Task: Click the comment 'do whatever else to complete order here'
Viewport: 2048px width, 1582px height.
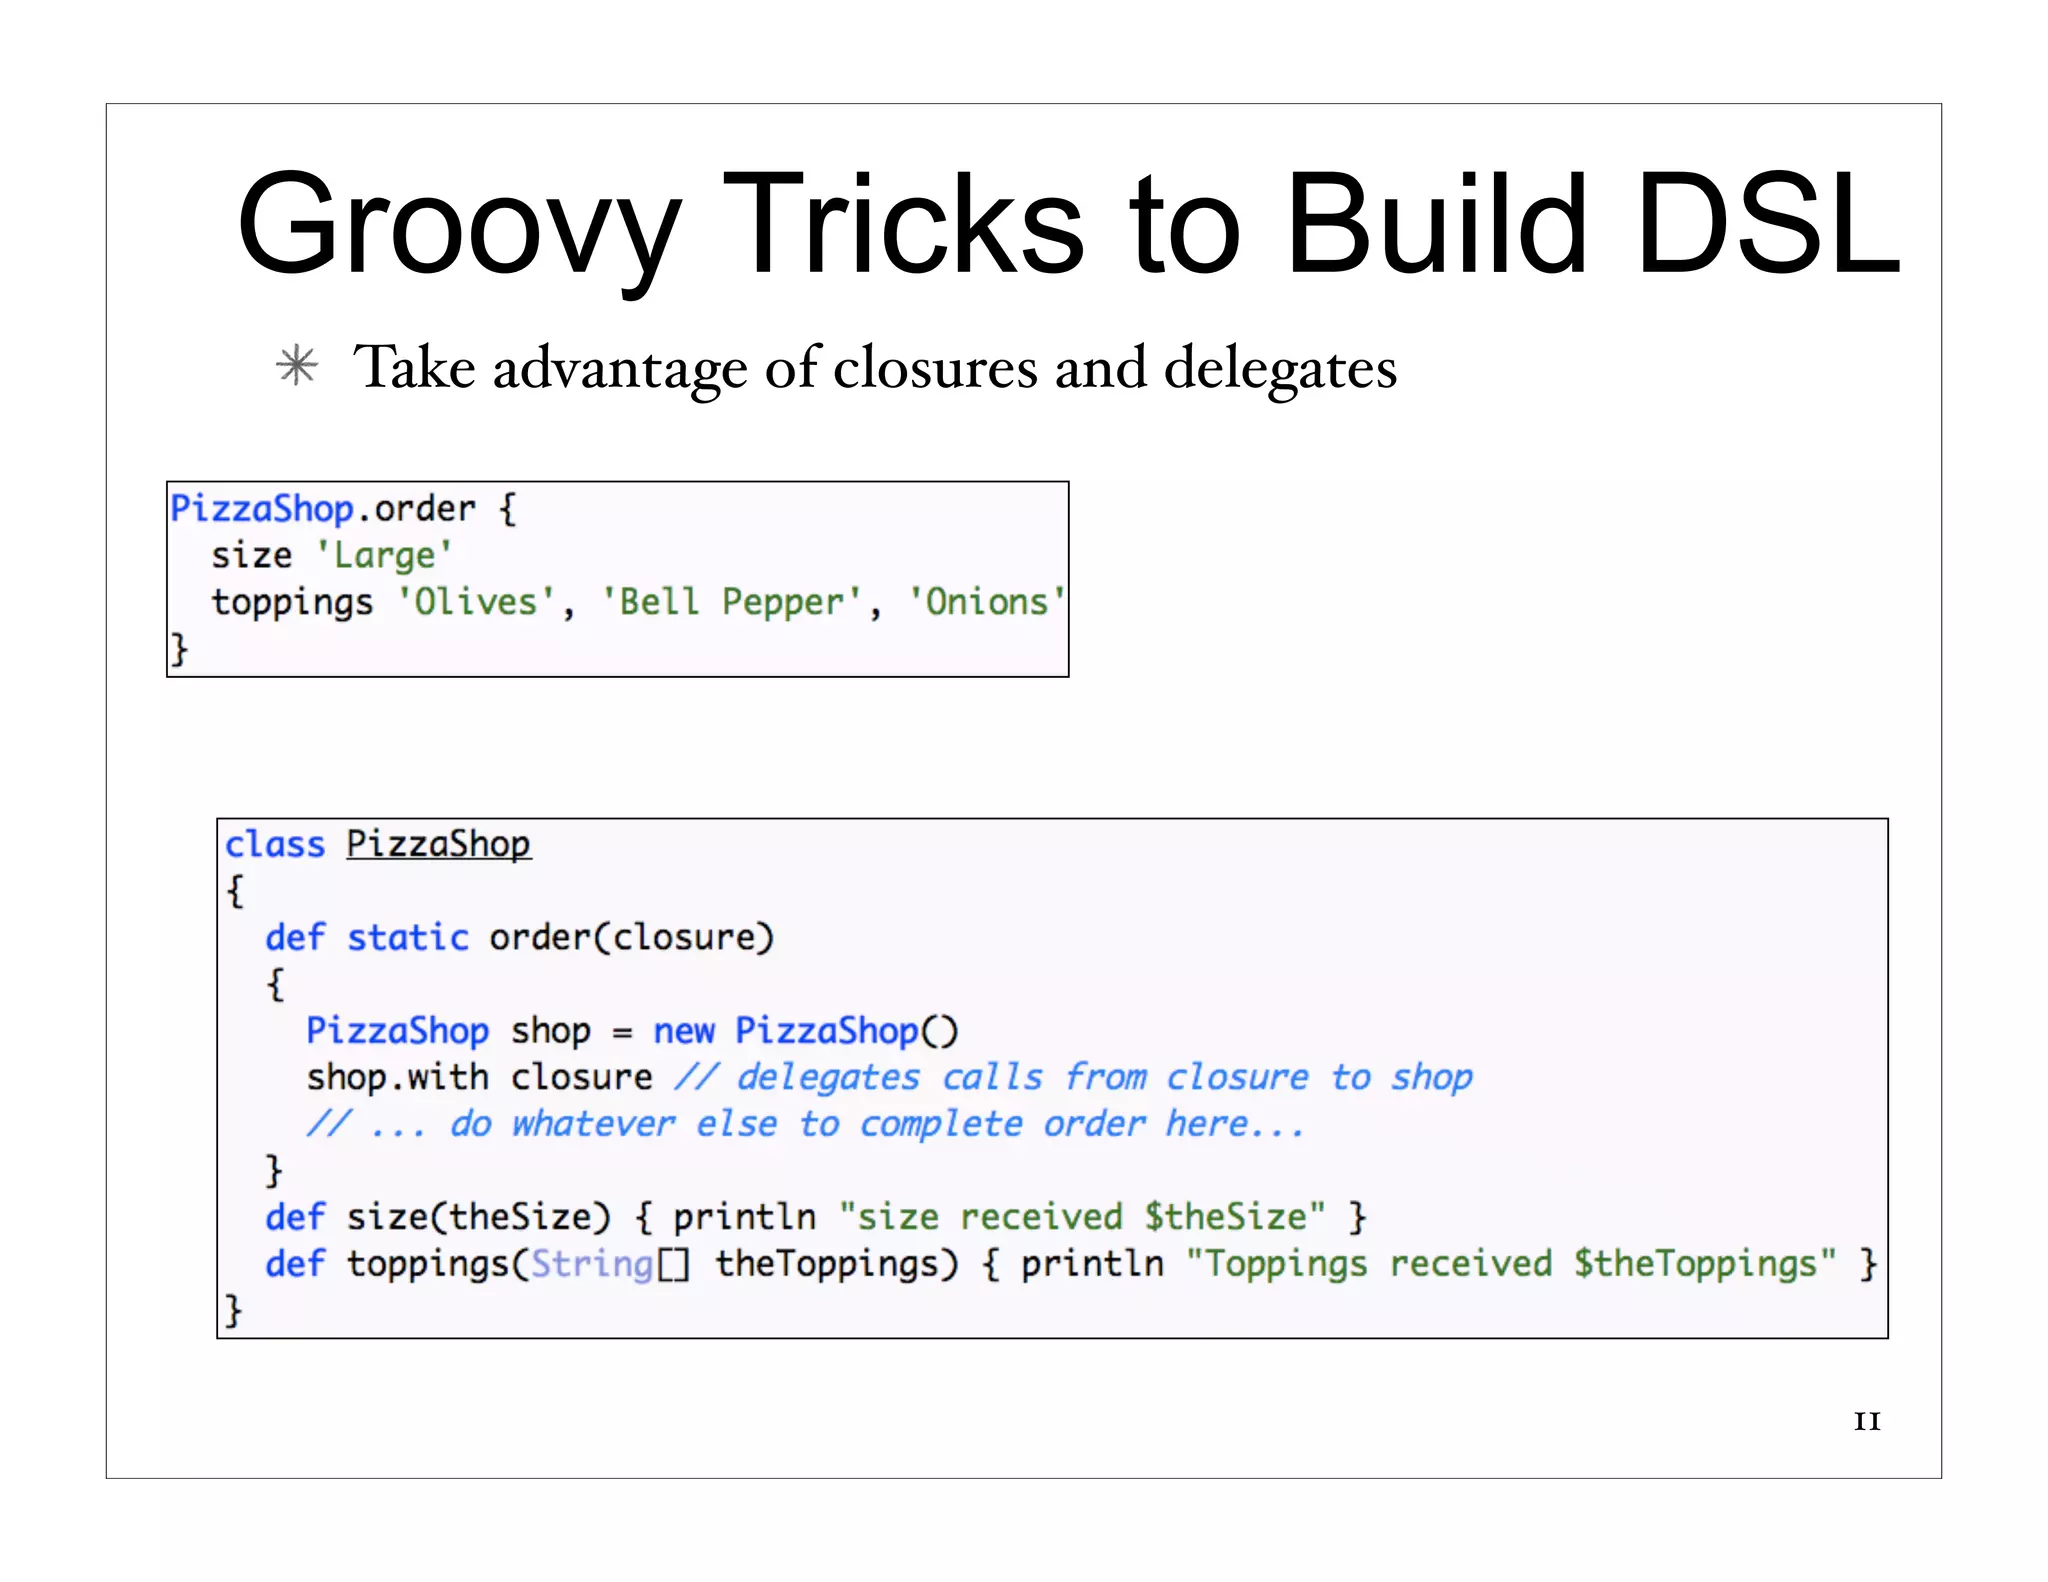Action: [x=806, y=1124]
